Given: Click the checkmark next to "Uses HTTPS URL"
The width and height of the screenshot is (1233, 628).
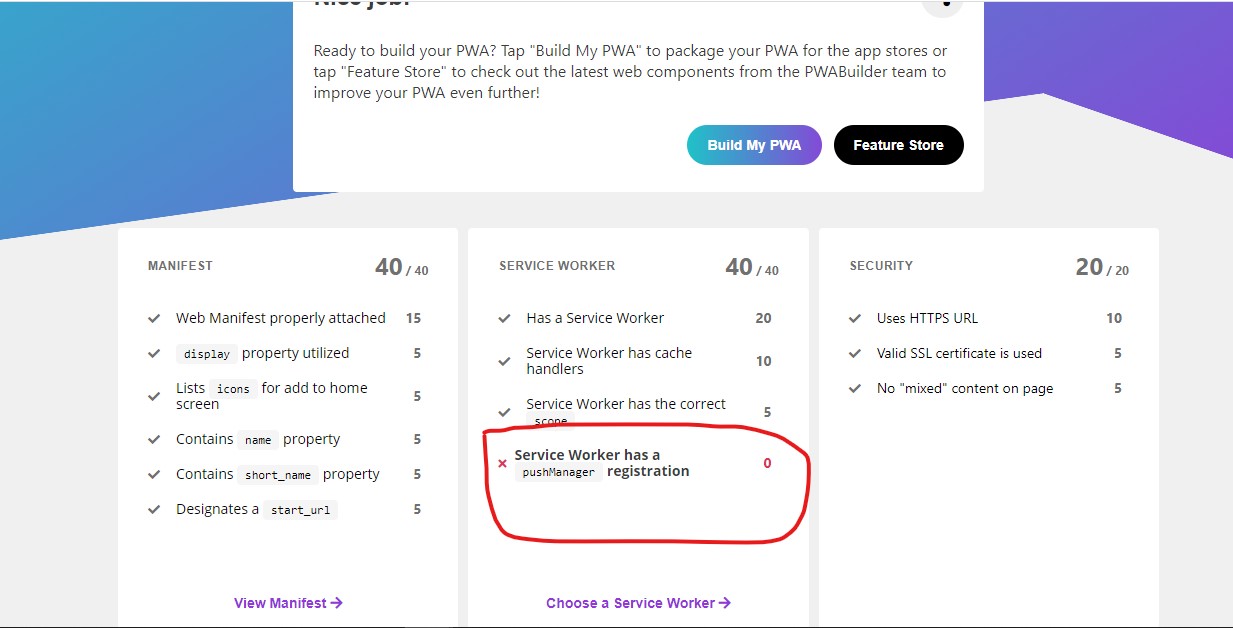Looking at the screenshot, I should (x=855, y=318).
